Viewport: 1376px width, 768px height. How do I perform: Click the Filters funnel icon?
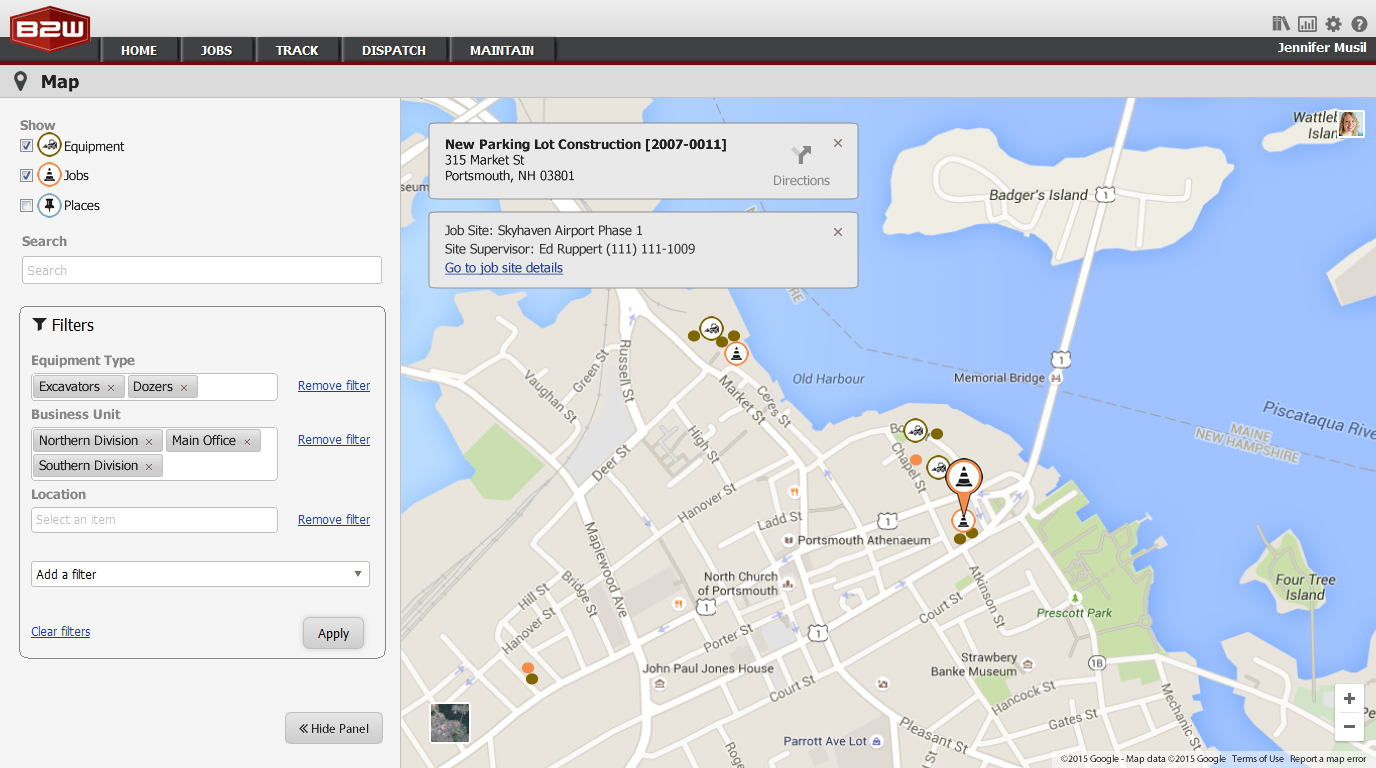pos(40,324)
